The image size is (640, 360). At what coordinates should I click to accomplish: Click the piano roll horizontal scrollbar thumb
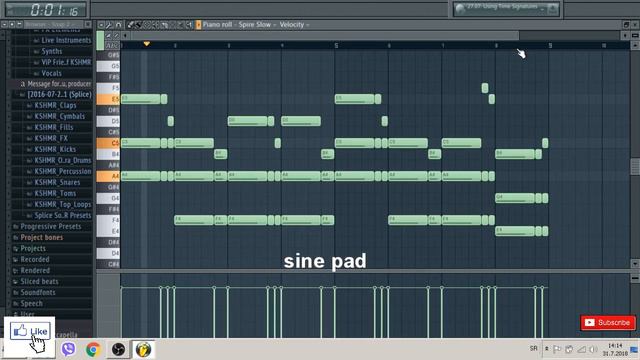point(324,36)
